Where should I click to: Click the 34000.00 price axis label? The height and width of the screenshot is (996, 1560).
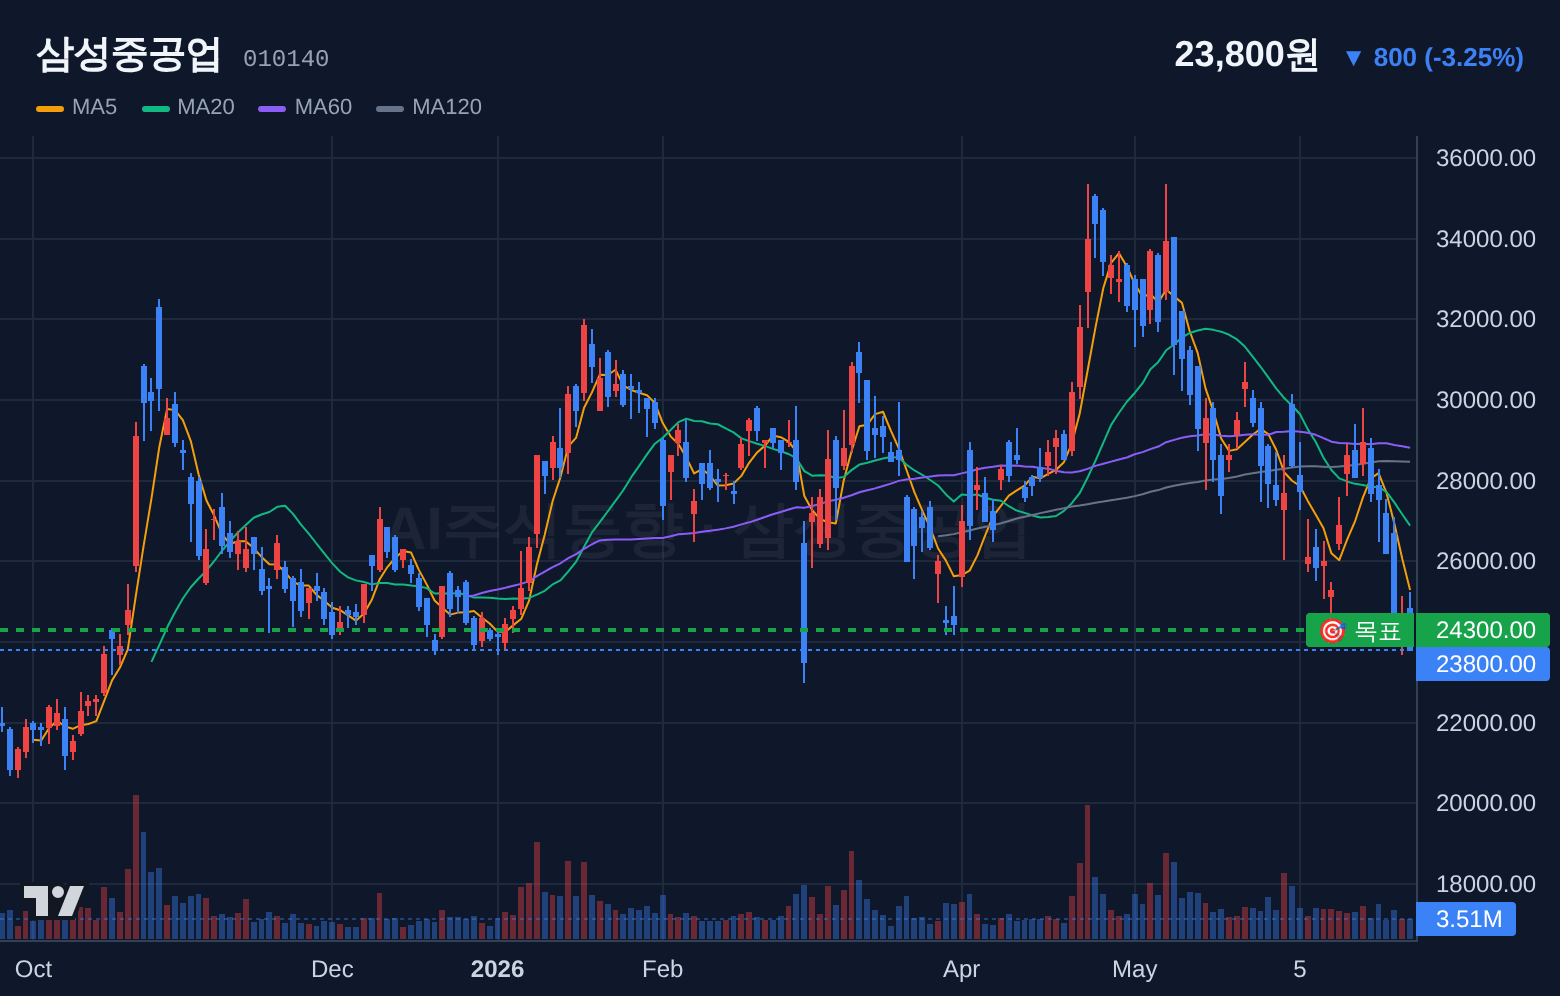click(x=1485, y=239)
